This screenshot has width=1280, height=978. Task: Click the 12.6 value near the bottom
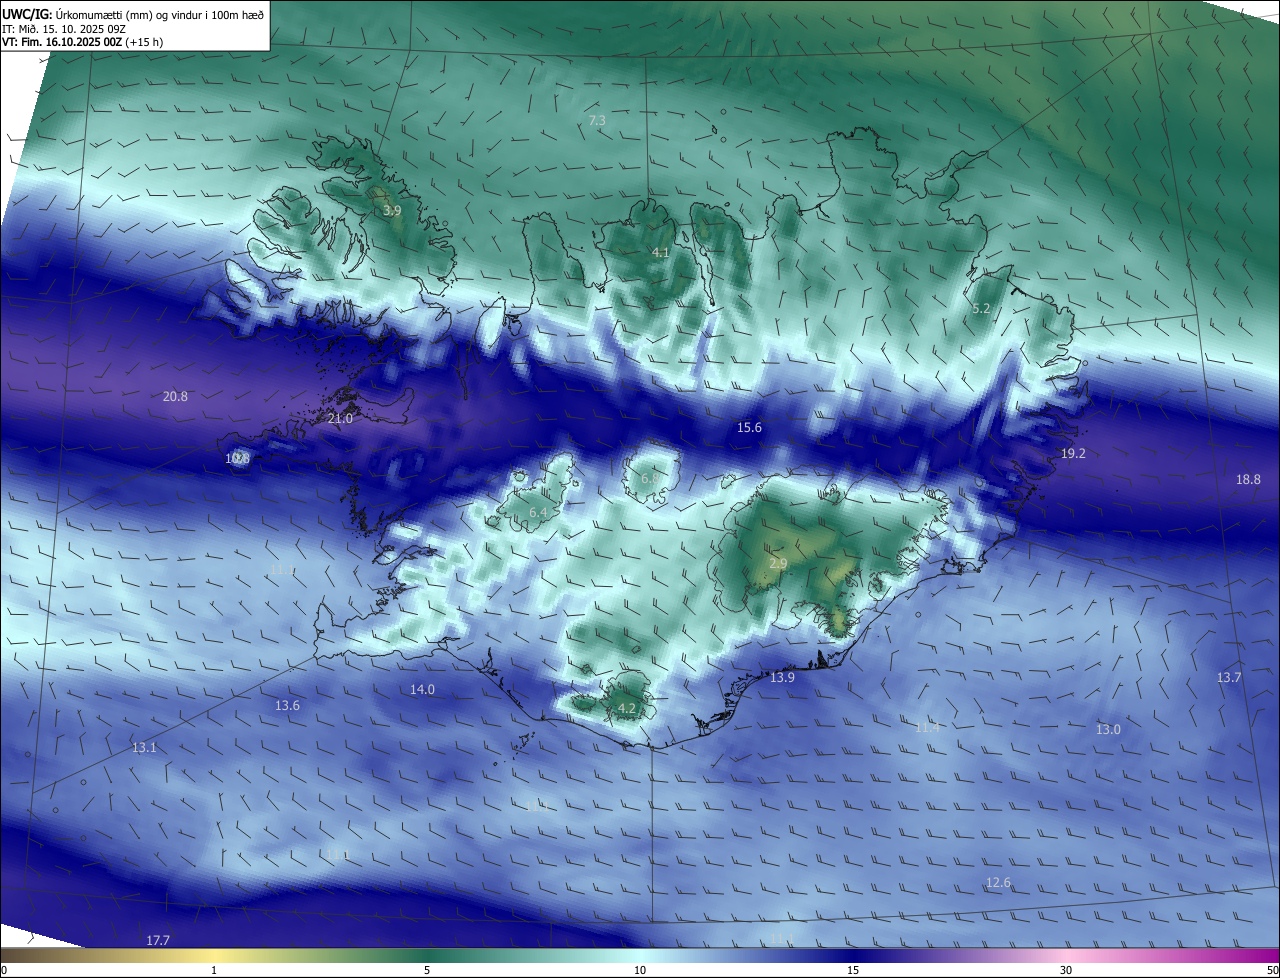click(998, 883)
